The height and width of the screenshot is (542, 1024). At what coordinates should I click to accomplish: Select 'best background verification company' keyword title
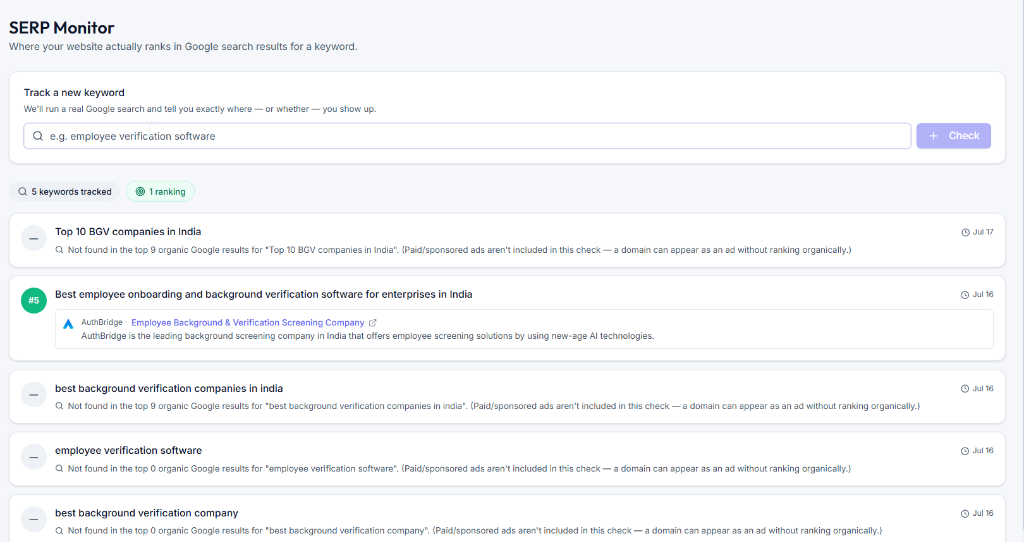pyautogui.click(x=146, y=513)
